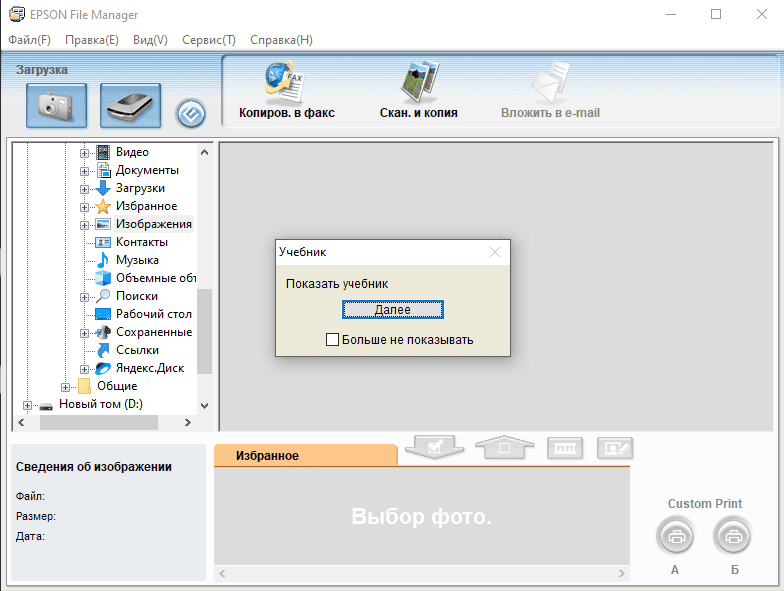Viewport: 784px width, 591px height.
Task: Click the Избранное star icon
Action: pyautogui.click(x=103, y=206)
